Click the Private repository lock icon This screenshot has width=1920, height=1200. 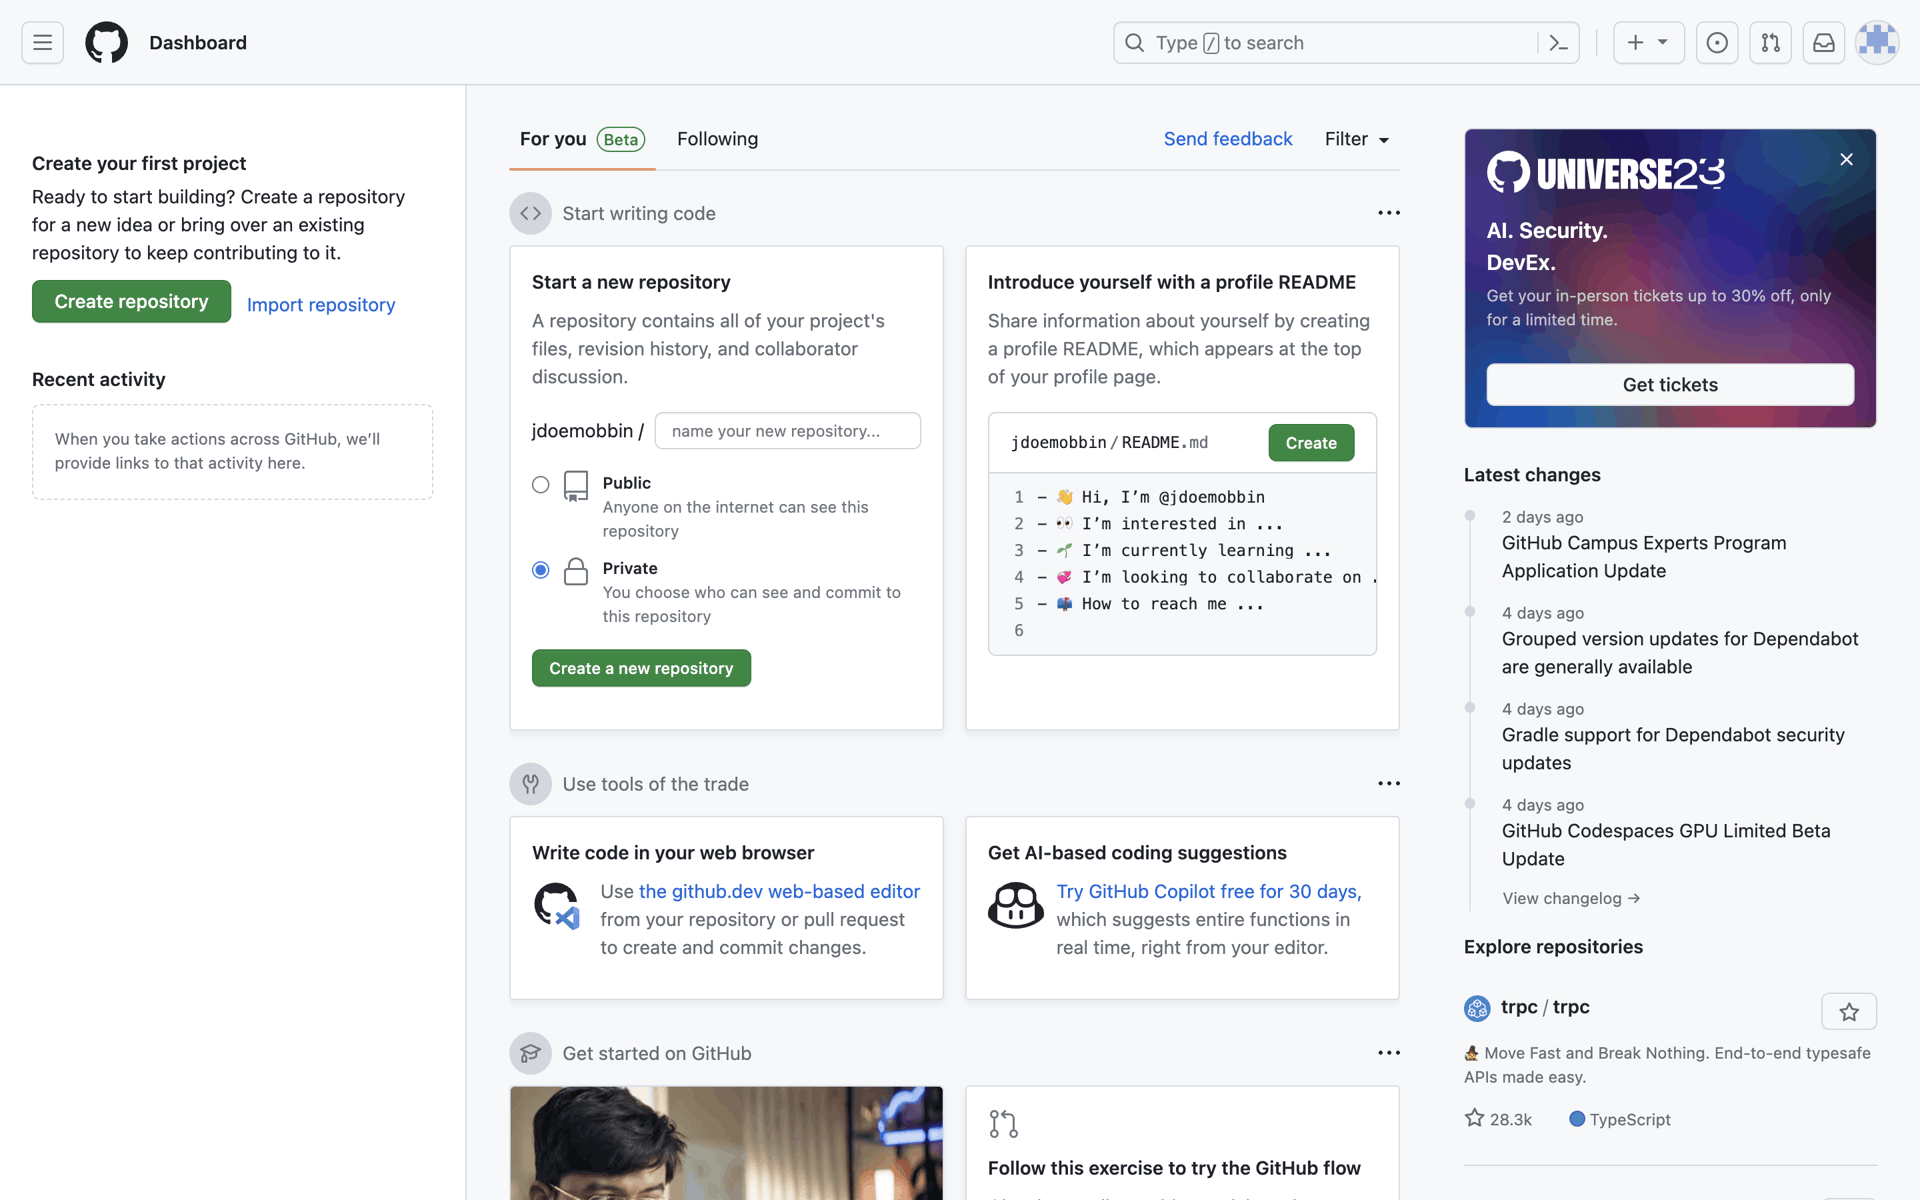576,572
